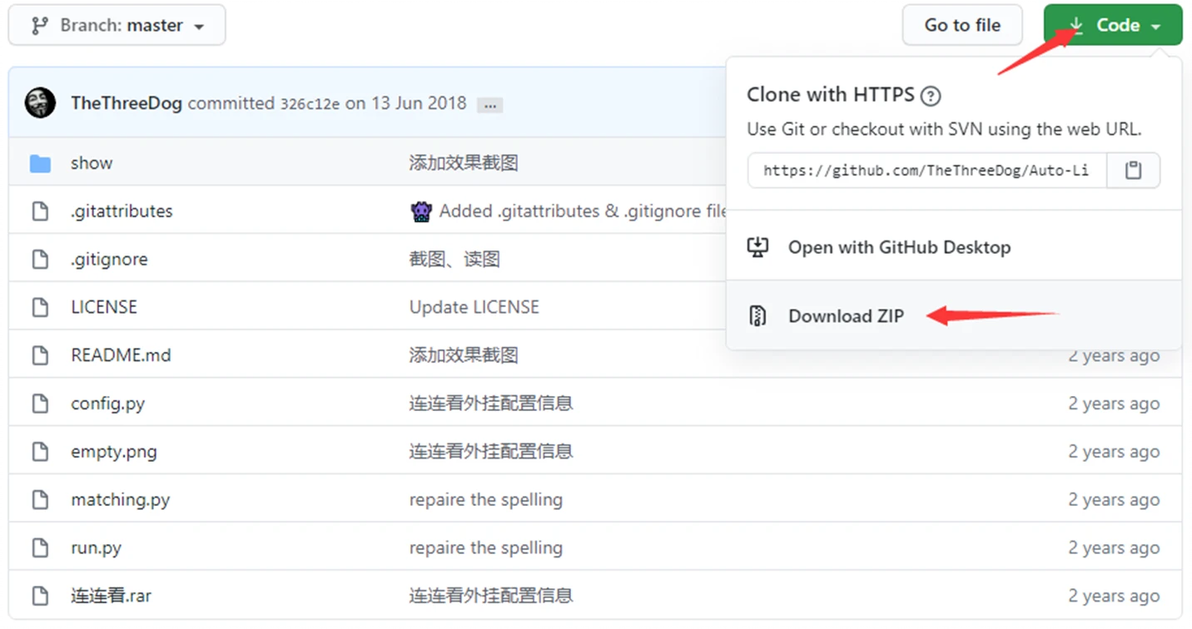The height and width of the screenshot is (629, 1192).
Task: Open the README.md file link
Action: [121, 355]
